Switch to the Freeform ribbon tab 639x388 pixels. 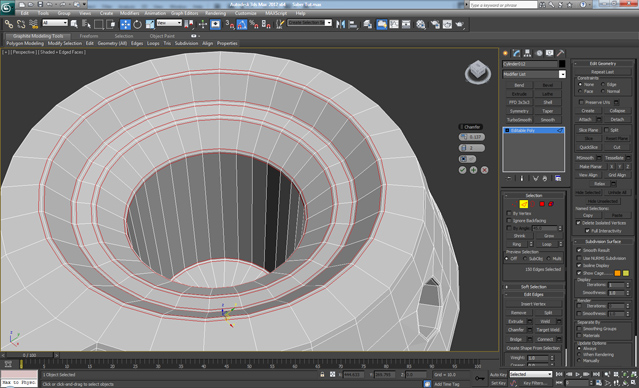point(88,36)
